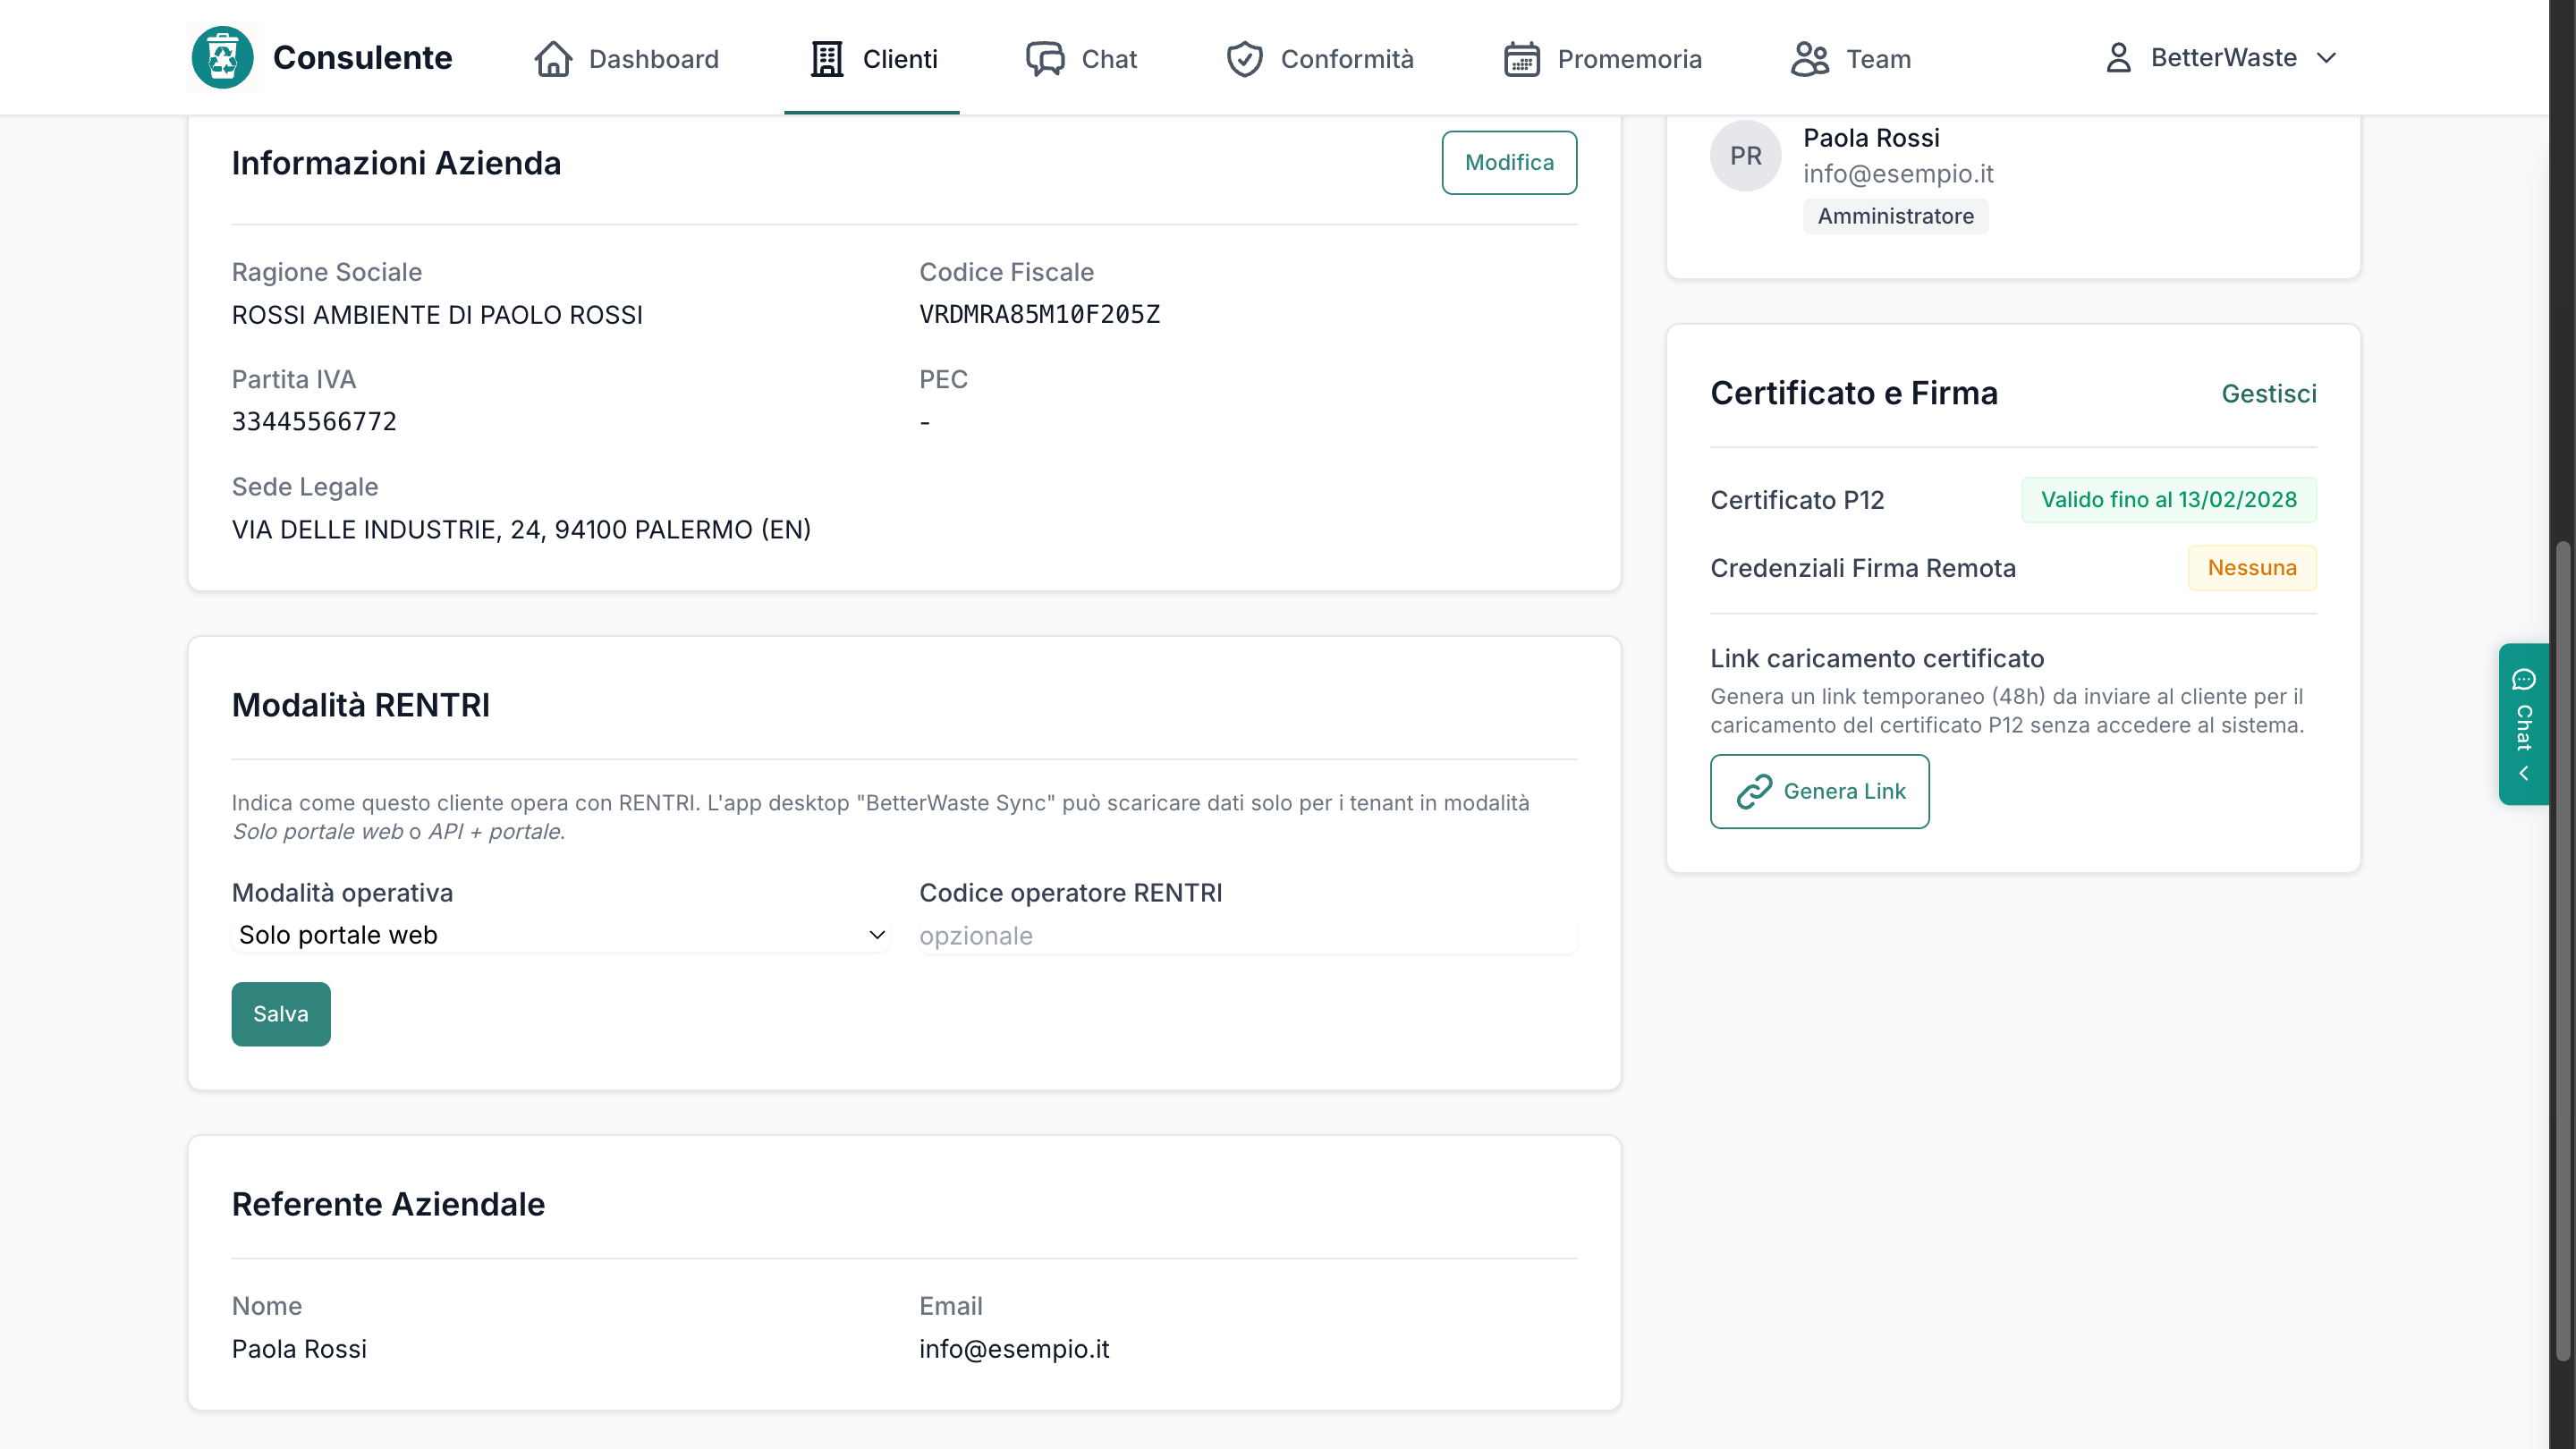The height and width of the screenshot is (1449, 2576).
Task: Click the Valido fino al 13/02/2028 badge
Action: point(2168,500)
